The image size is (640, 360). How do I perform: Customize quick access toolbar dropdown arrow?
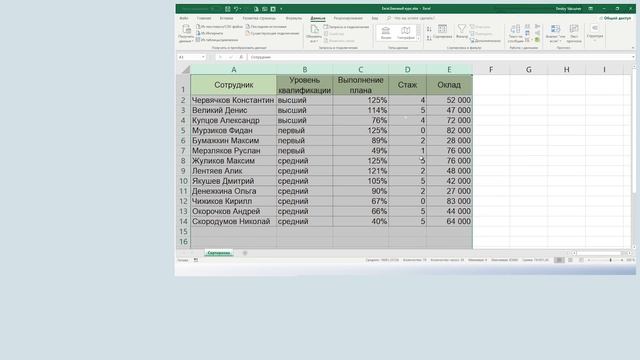pyautogui.click(x=281, y=9)
